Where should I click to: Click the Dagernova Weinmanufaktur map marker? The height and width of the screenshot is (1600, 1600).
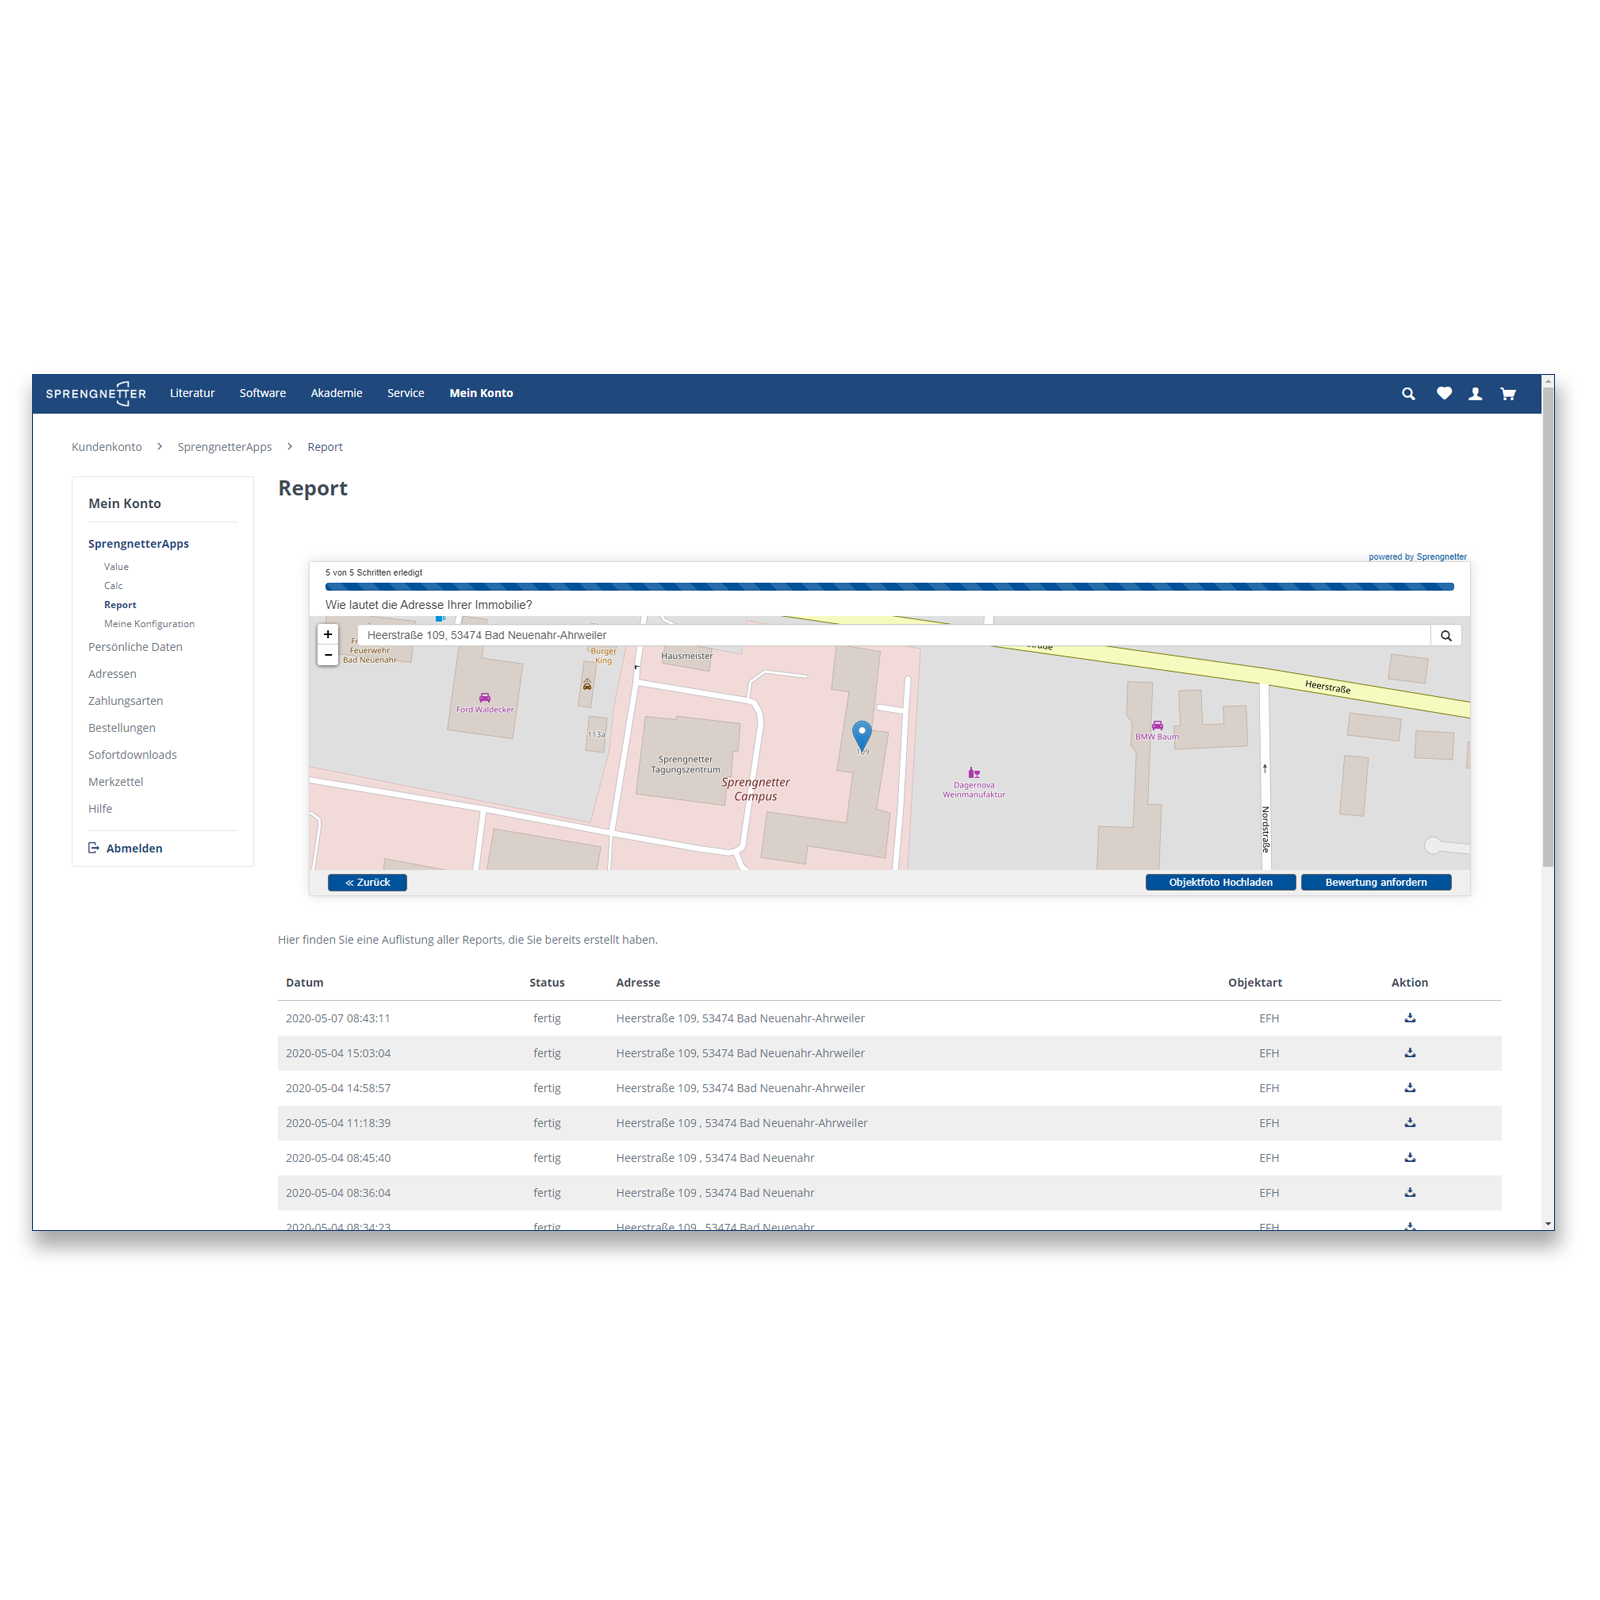(973, 772)
